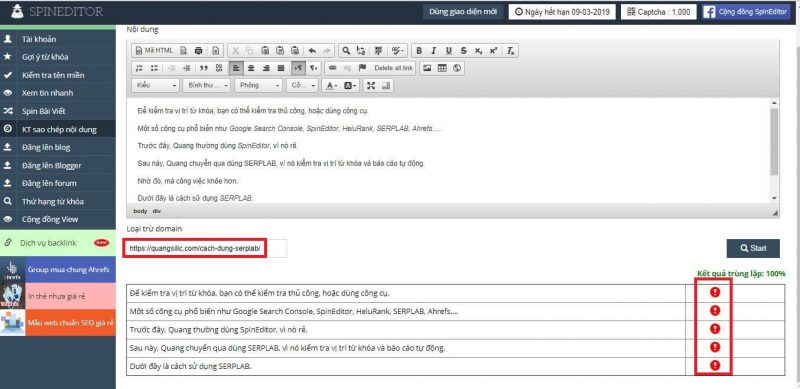This screenshot has width=800, height=389.
Task: Click the Start button
Action: 753,248
